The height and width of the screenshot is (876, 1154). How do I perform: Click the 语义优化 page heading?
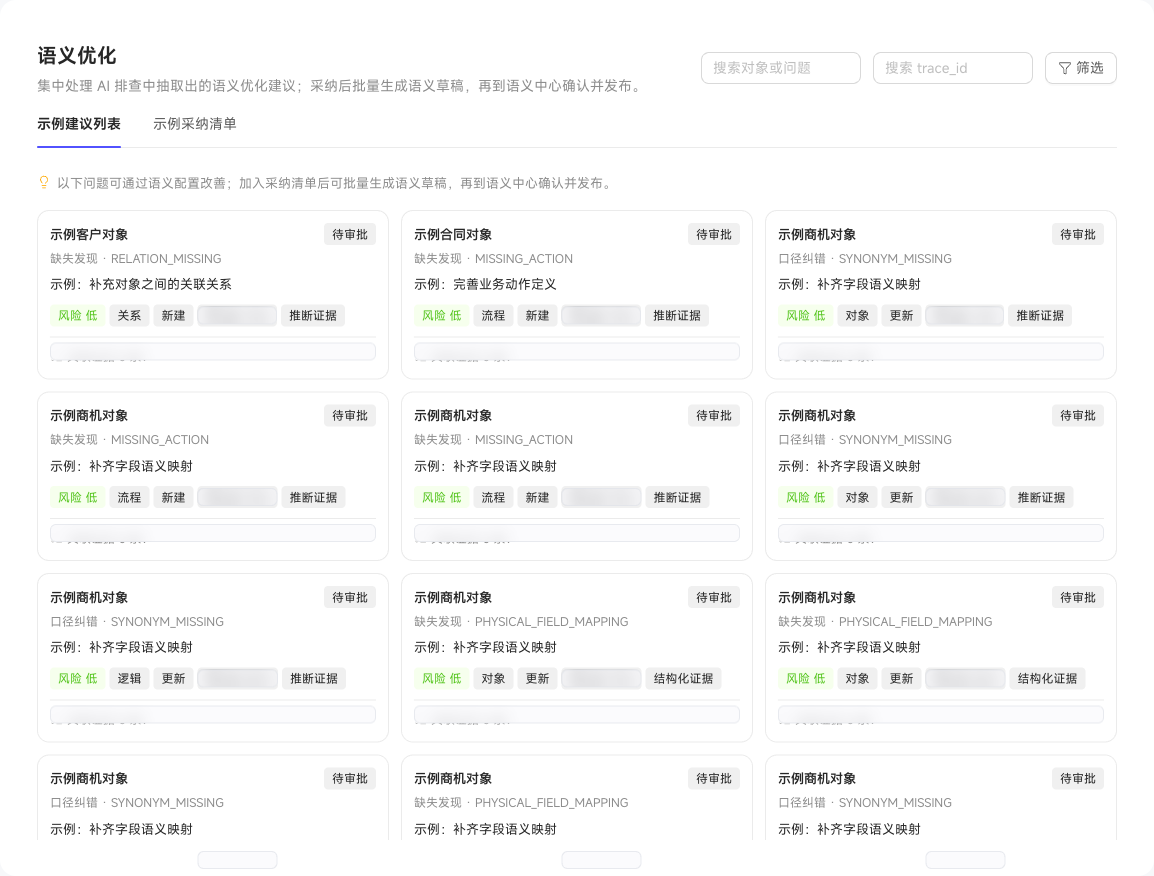coord(77,56)
